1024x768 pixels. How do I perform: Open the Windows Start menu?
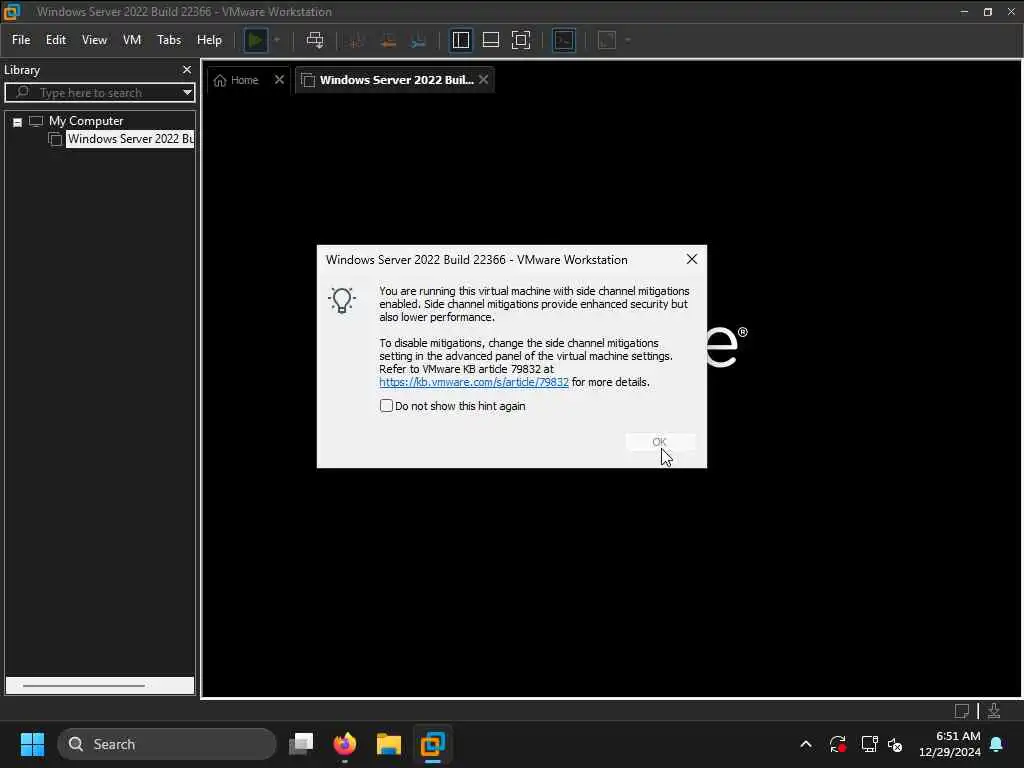(32, 744)
